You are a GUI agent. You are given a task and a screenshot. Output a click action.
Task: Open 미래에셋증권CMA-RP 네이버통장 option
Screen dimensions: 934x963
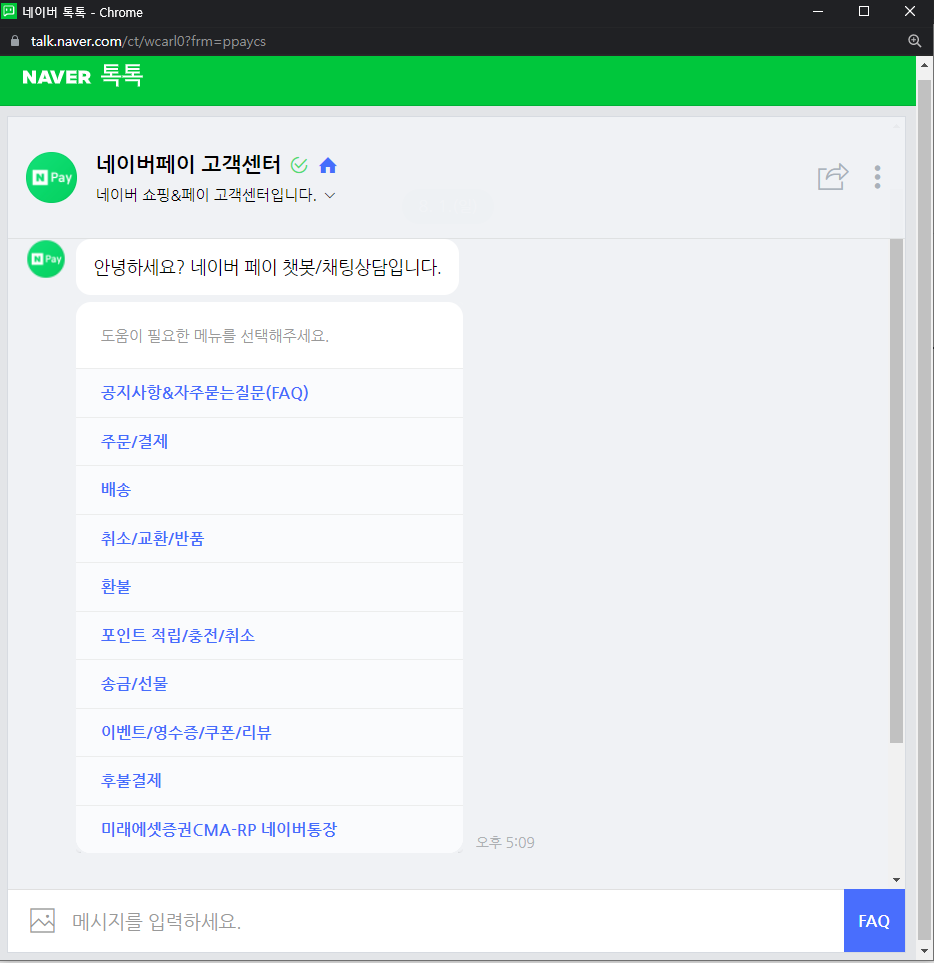click(x=270, y=830)
